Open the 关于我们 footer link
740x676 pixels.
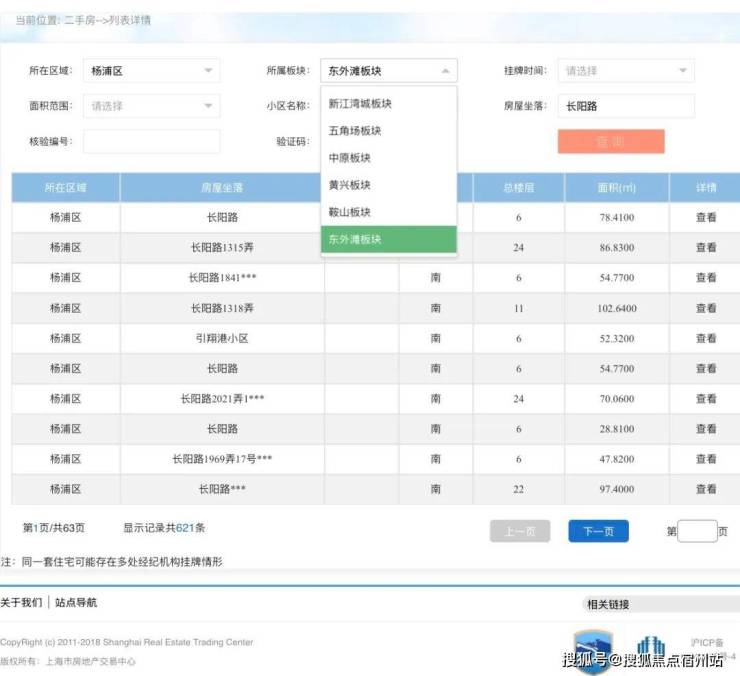click(x=22, y=603)
